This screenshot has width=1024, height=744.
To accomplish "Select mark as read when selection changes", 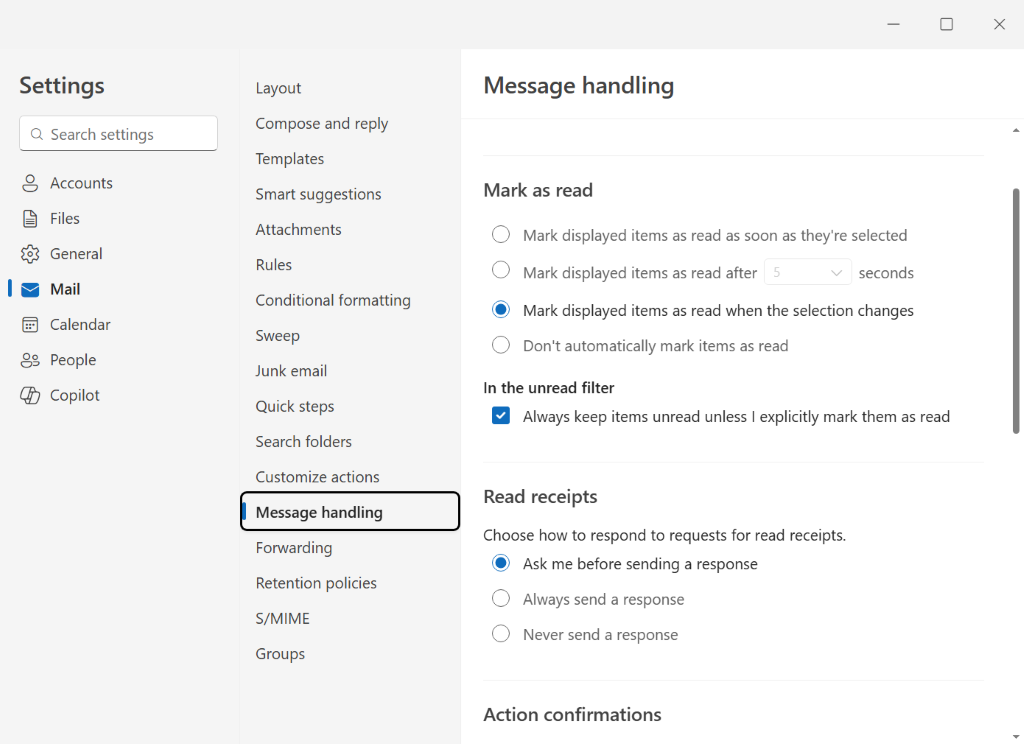I will (501, 309).
